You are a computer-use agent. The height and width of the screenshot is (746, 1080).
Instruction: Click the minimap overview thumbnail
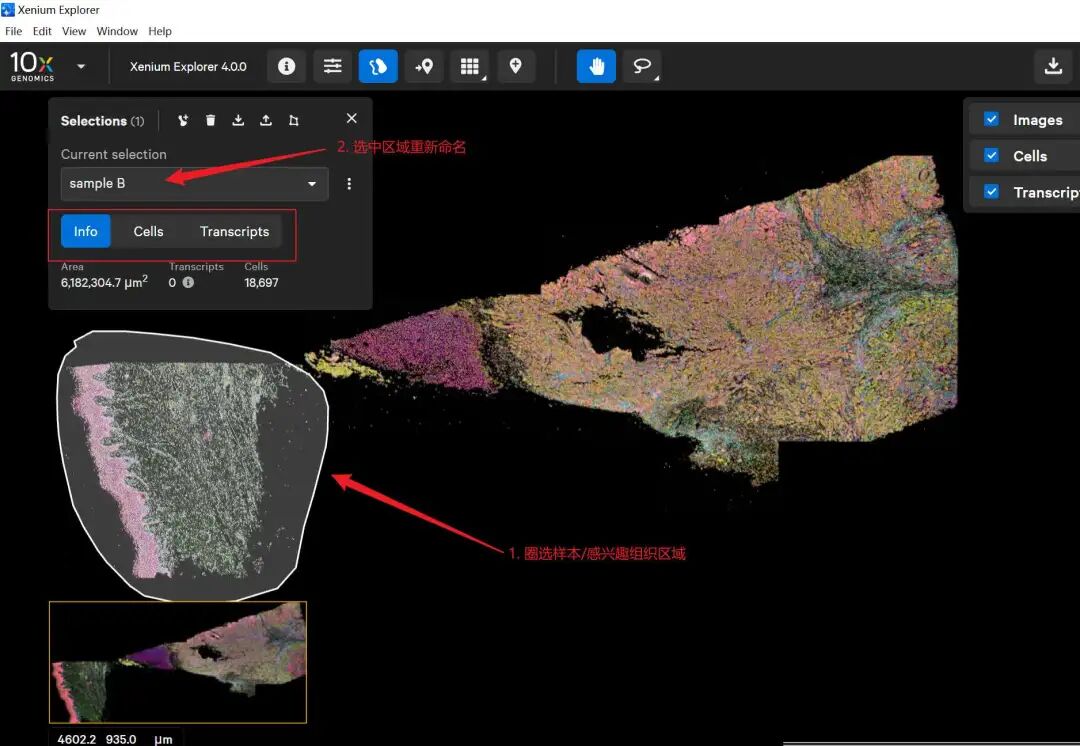(x=178, y=662)
